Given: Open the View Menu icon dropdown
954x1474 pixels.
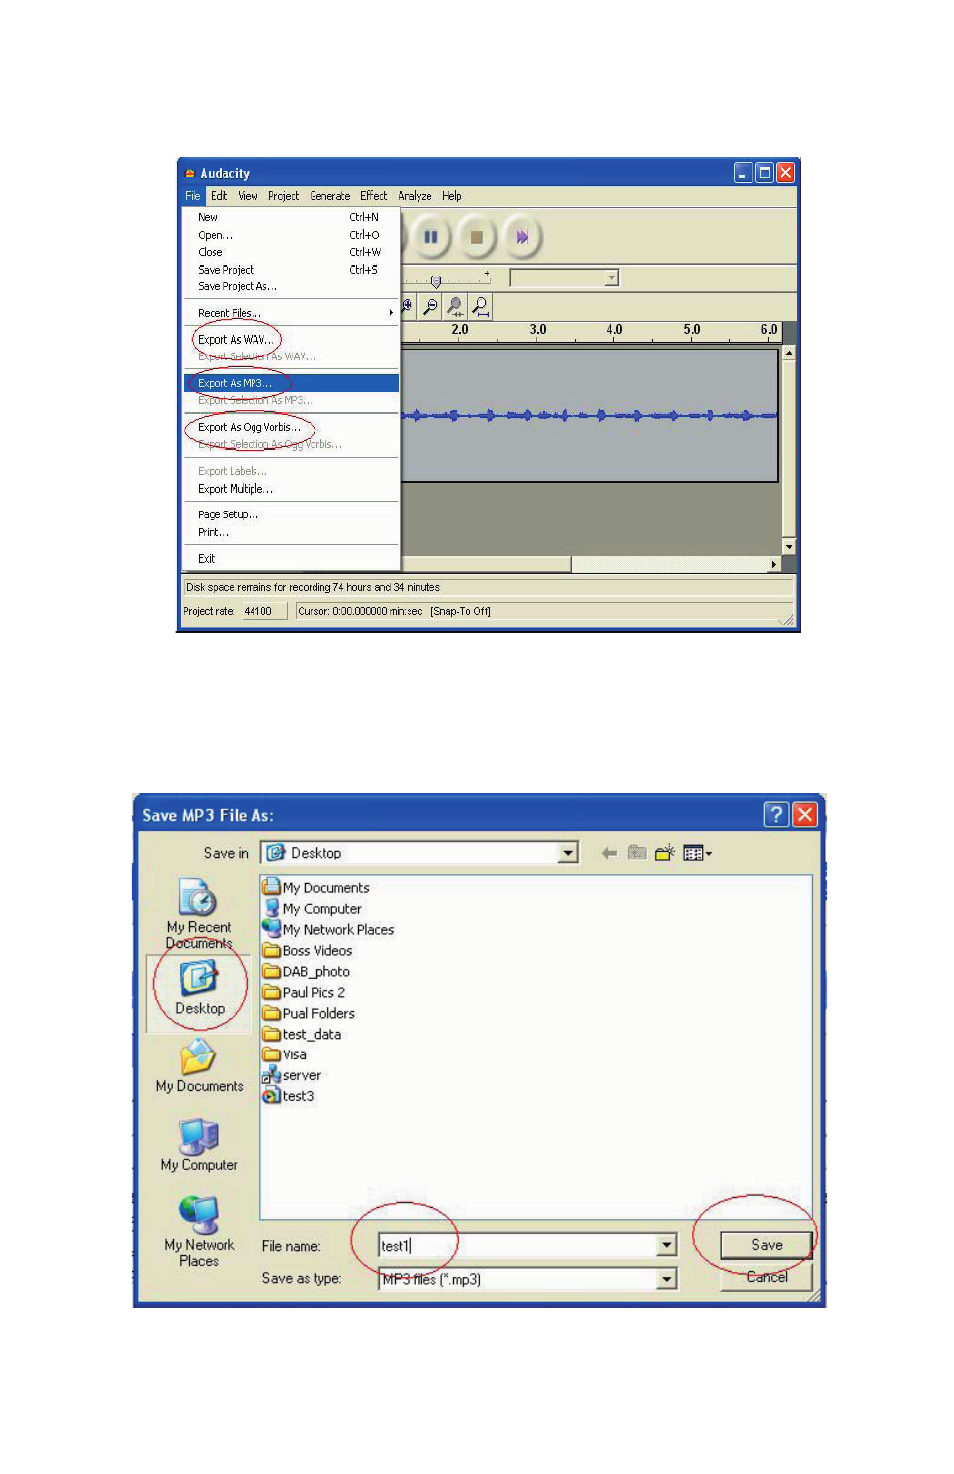Looking at the screenshot, I should [697, 853].
